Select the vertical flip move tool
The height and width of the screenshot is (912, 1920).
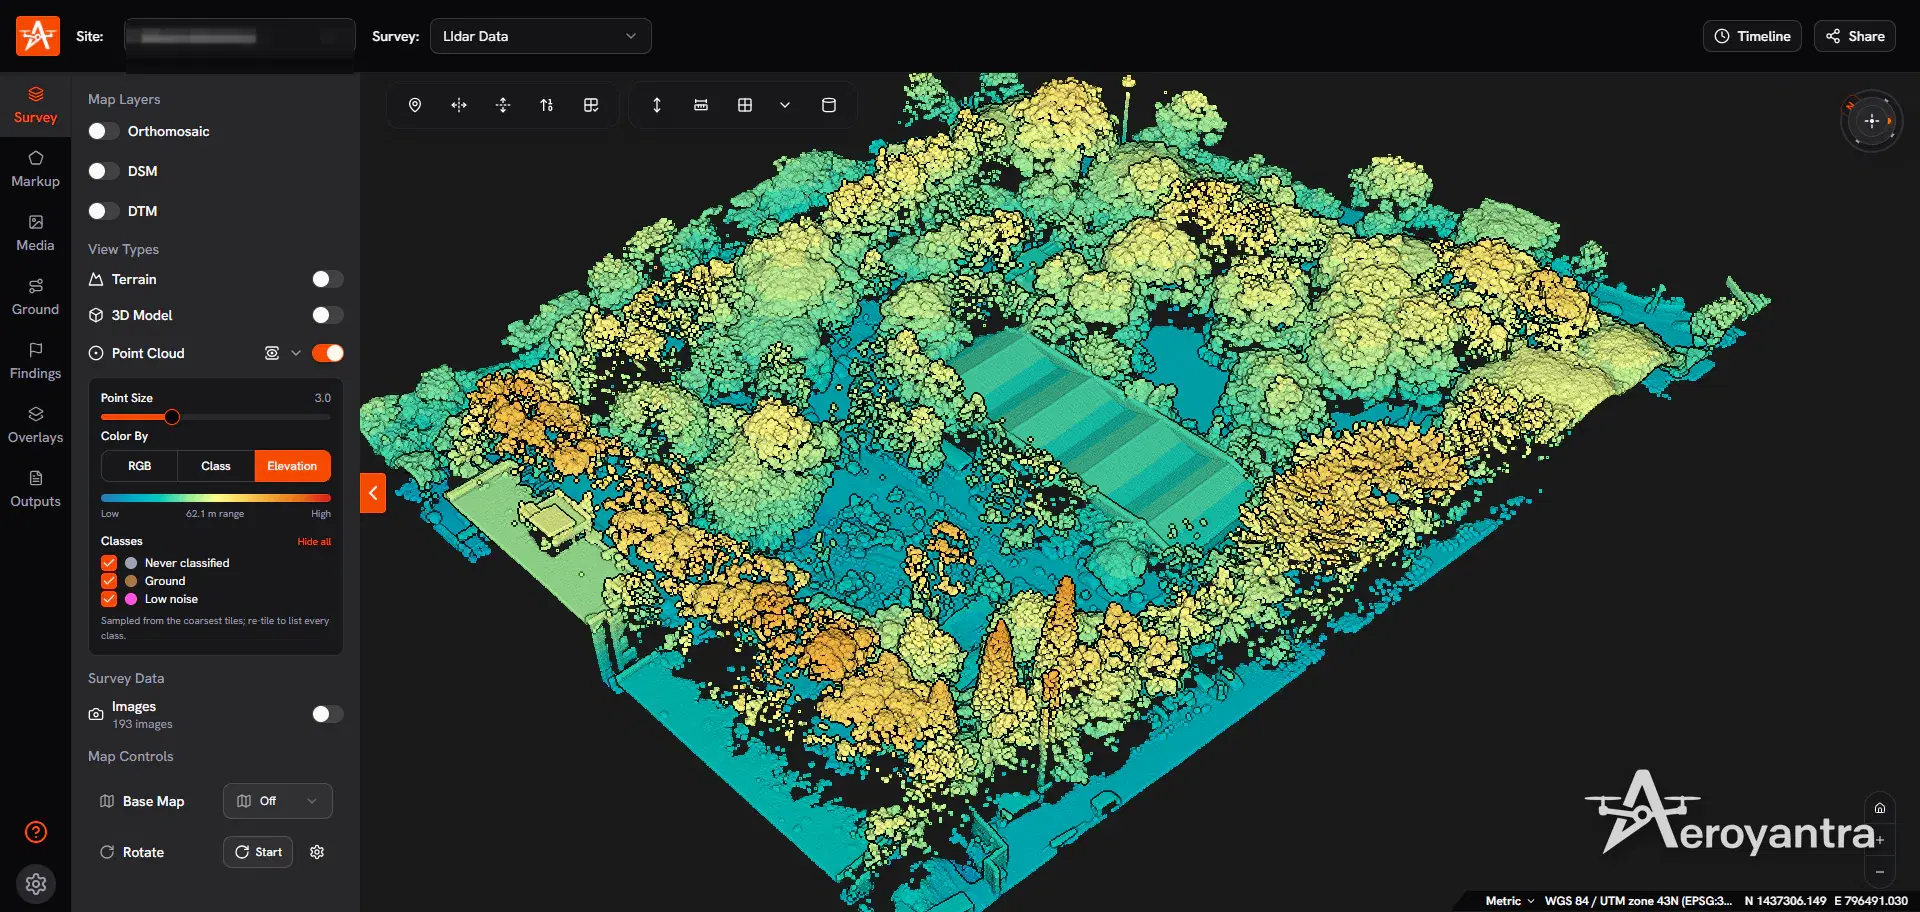[503, 105]
